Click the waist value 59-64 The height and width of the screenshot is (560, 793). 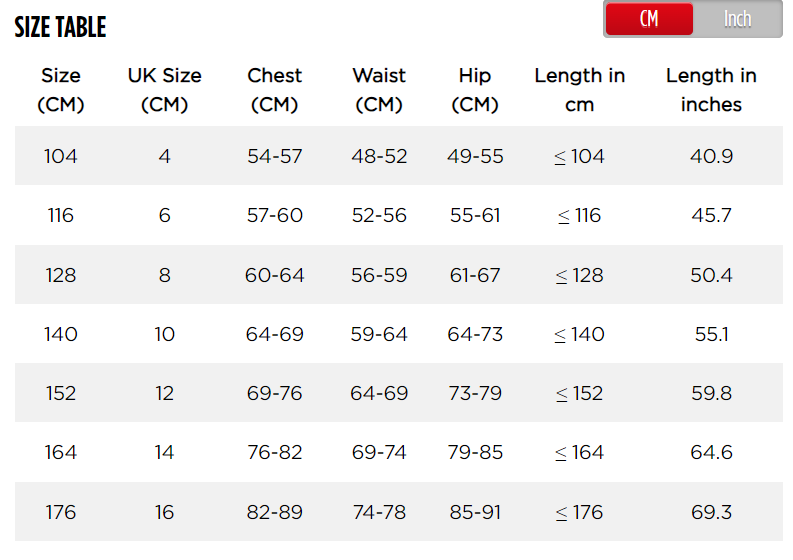click(379, 334)
